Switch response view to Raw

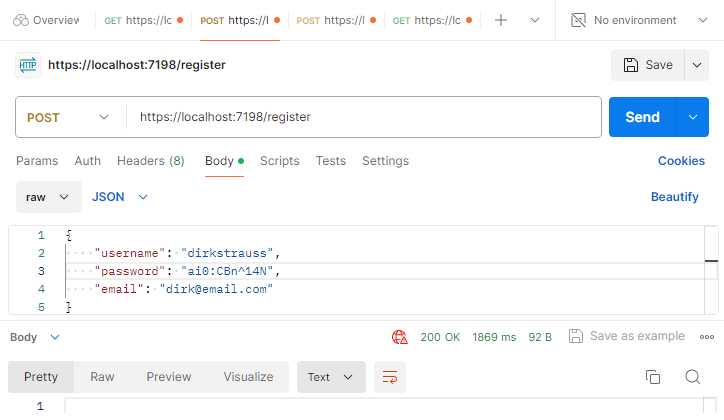pos(102,377)
